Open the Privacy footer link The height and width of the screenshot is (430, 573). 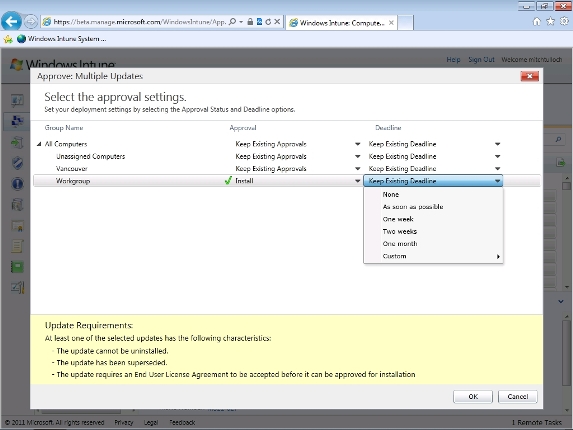pyautogui.click(x=124, y=422)
